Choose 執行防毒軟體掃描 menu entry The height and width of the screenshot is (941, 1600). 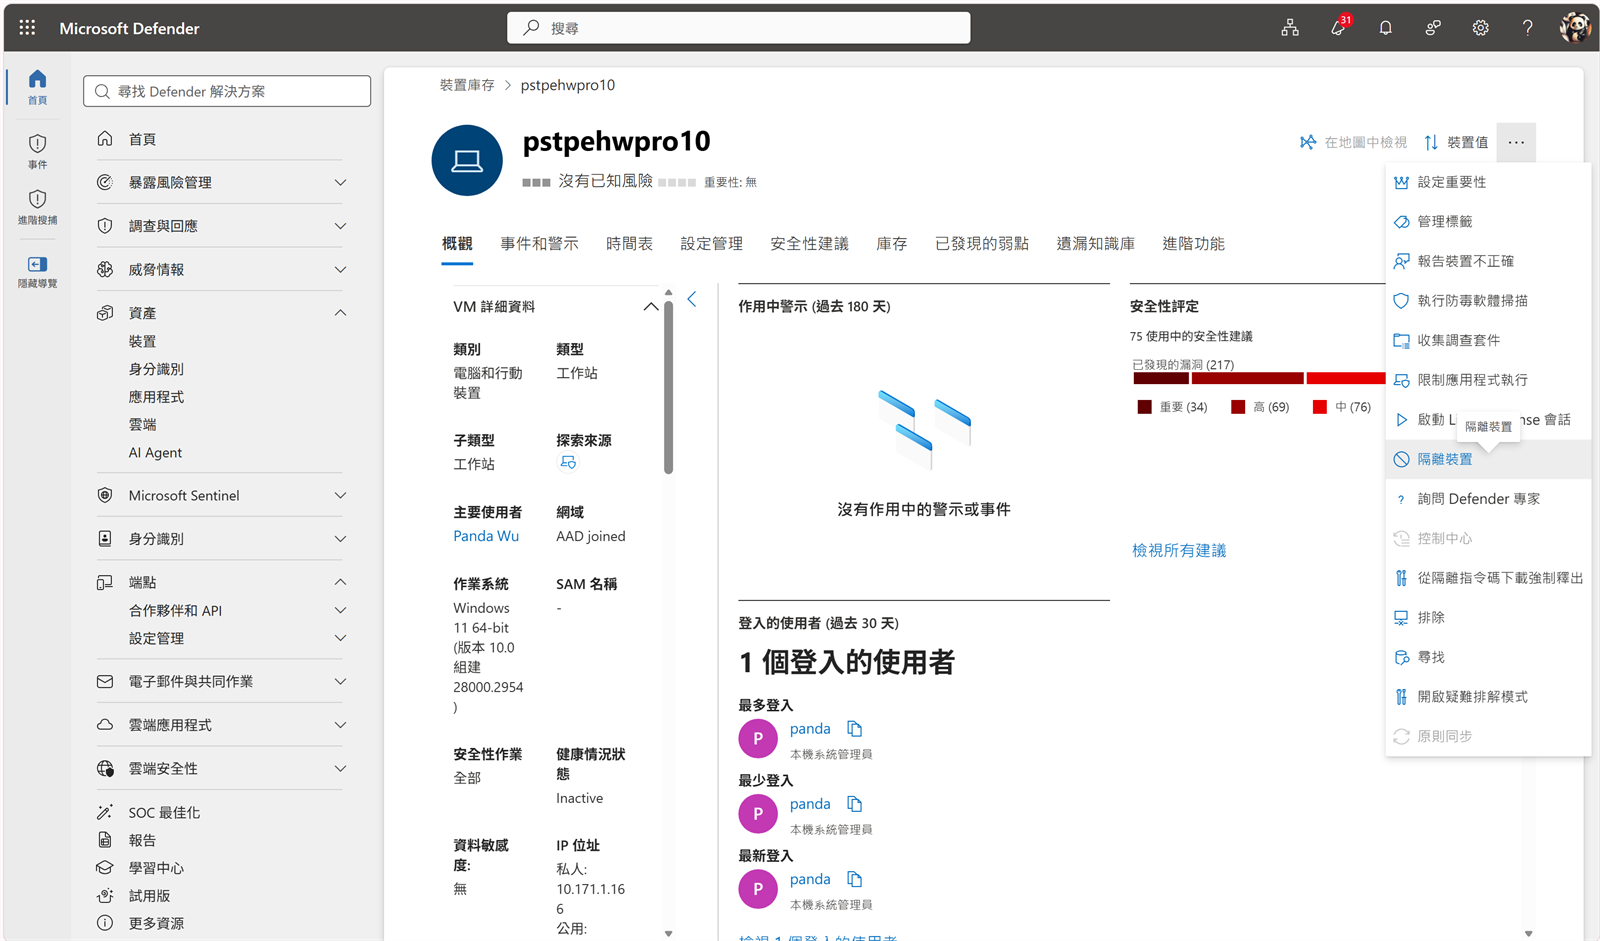1488,300
